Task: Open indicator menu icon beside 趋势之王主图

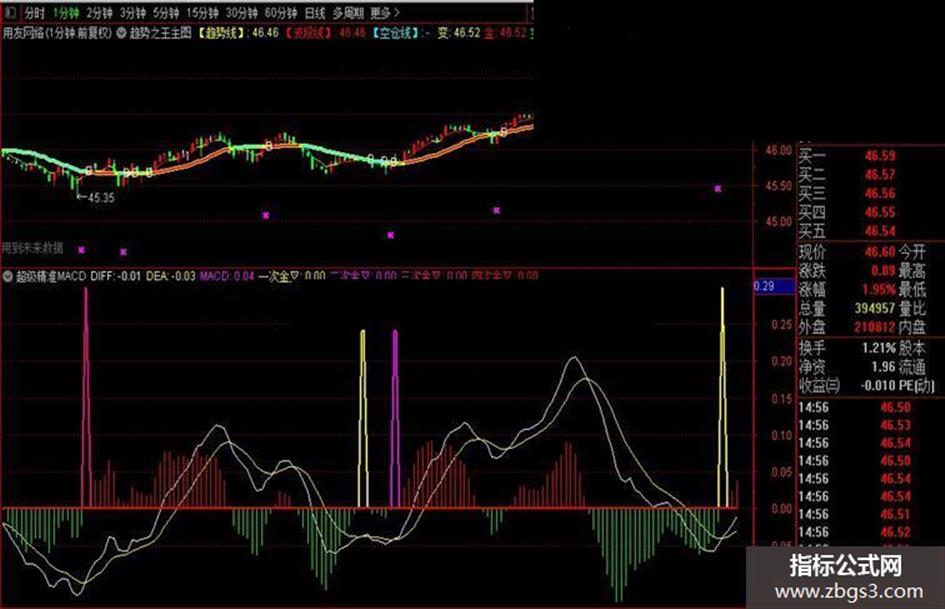Action: click(x=121, y=33)
